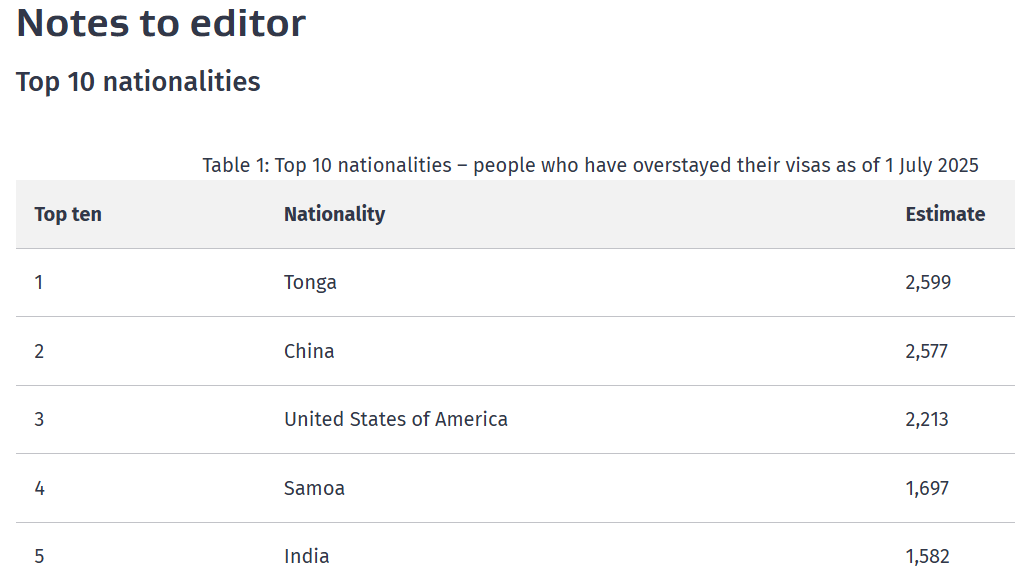Click the "Top ten" column header
The image size is (1015, 586).
[68, 214]
